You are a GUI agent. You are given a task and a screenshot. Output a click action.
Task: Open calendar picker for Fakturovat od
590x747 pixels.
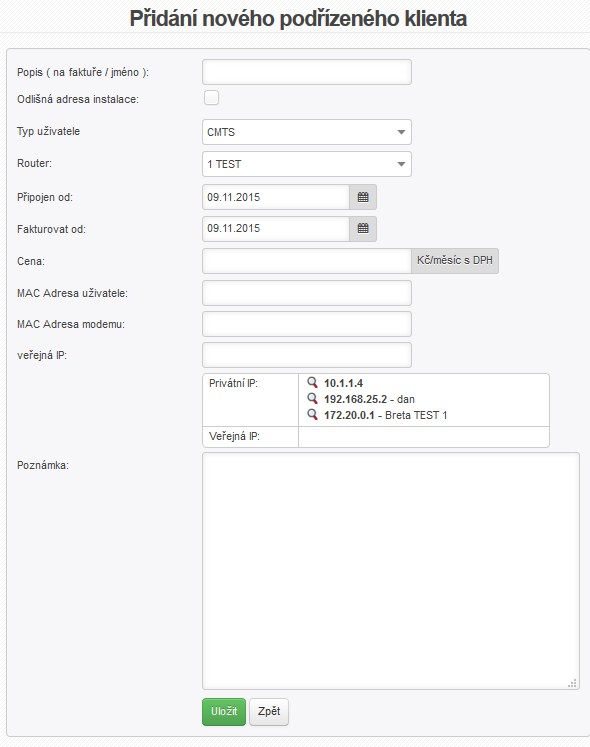click(x=363, y=229)
